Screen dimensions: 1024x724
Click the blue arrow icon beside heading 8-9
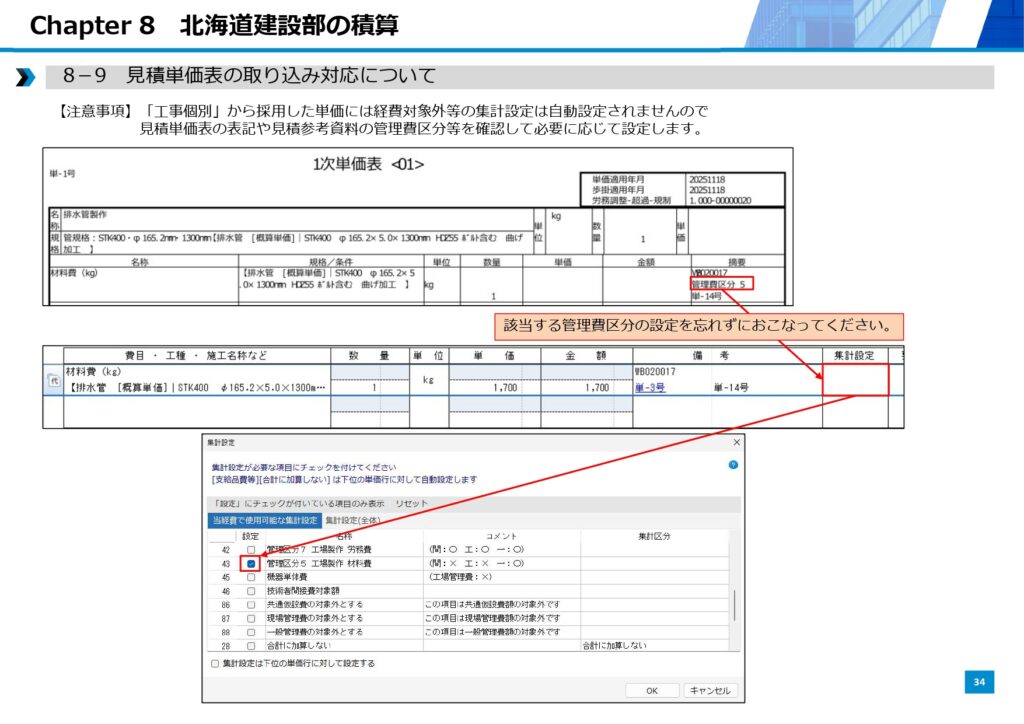click(x=25, y=77)
